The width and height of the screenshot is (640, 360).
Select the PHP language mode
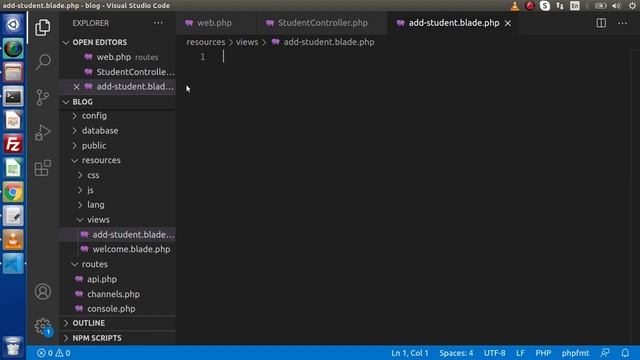(543, 353)
